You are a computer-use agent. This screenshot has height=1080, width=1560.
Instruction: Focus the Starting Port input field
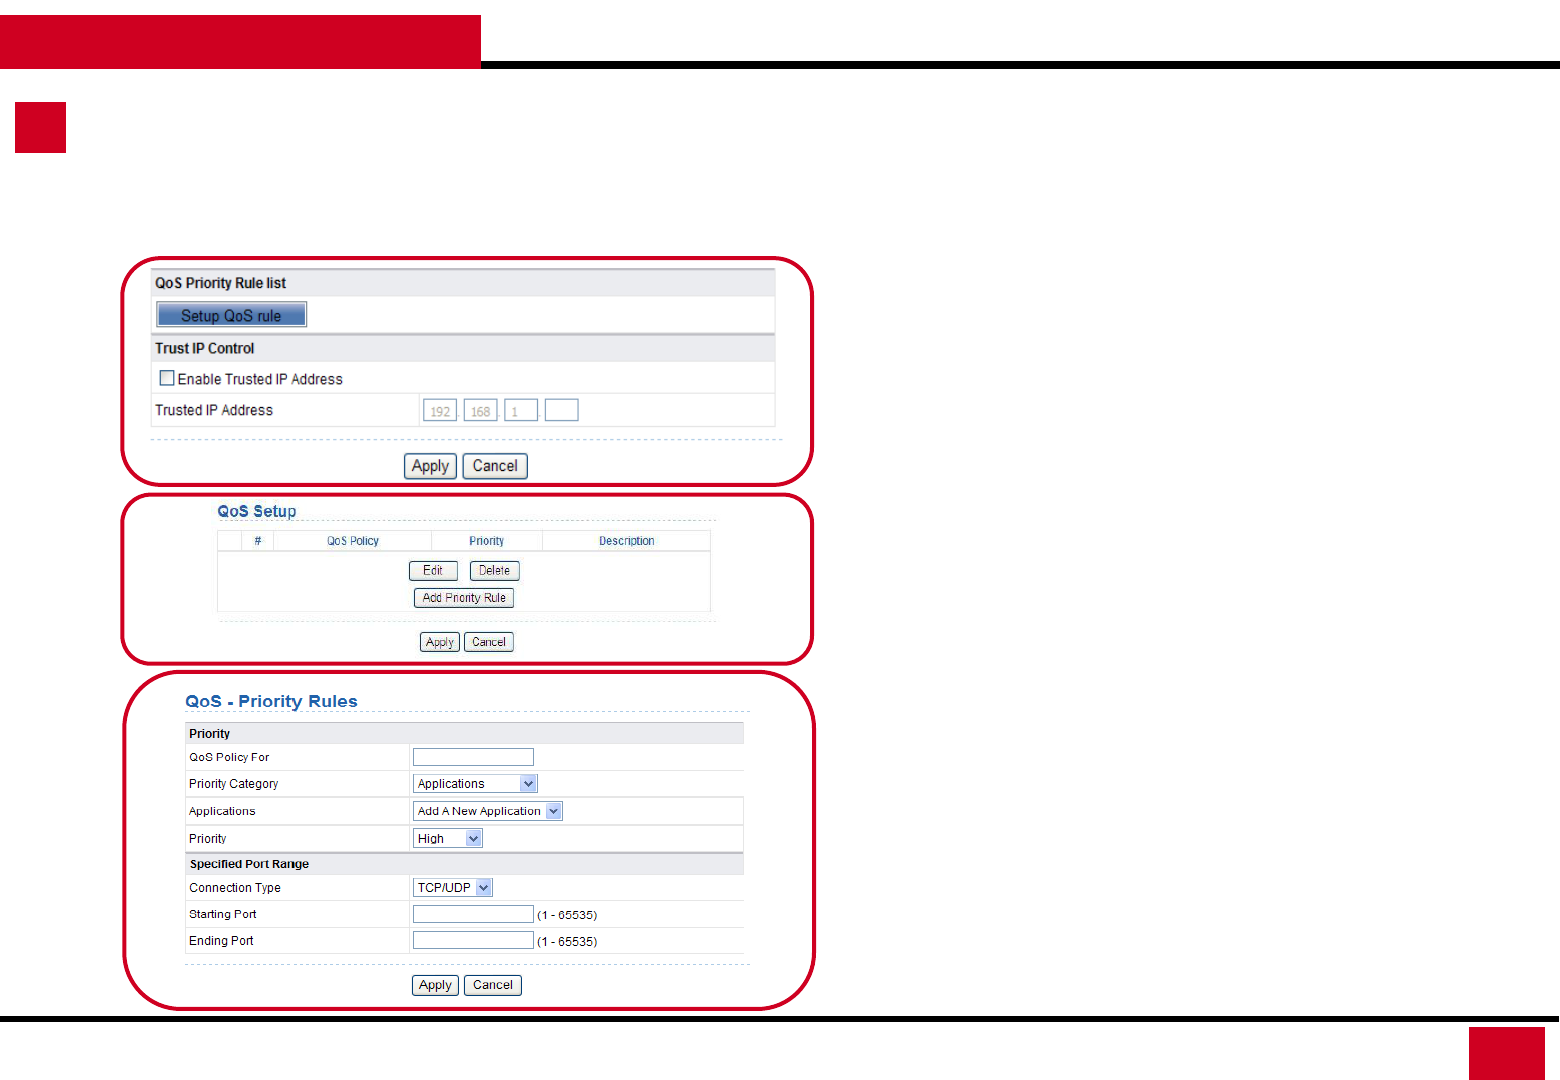tap(473, 914)
